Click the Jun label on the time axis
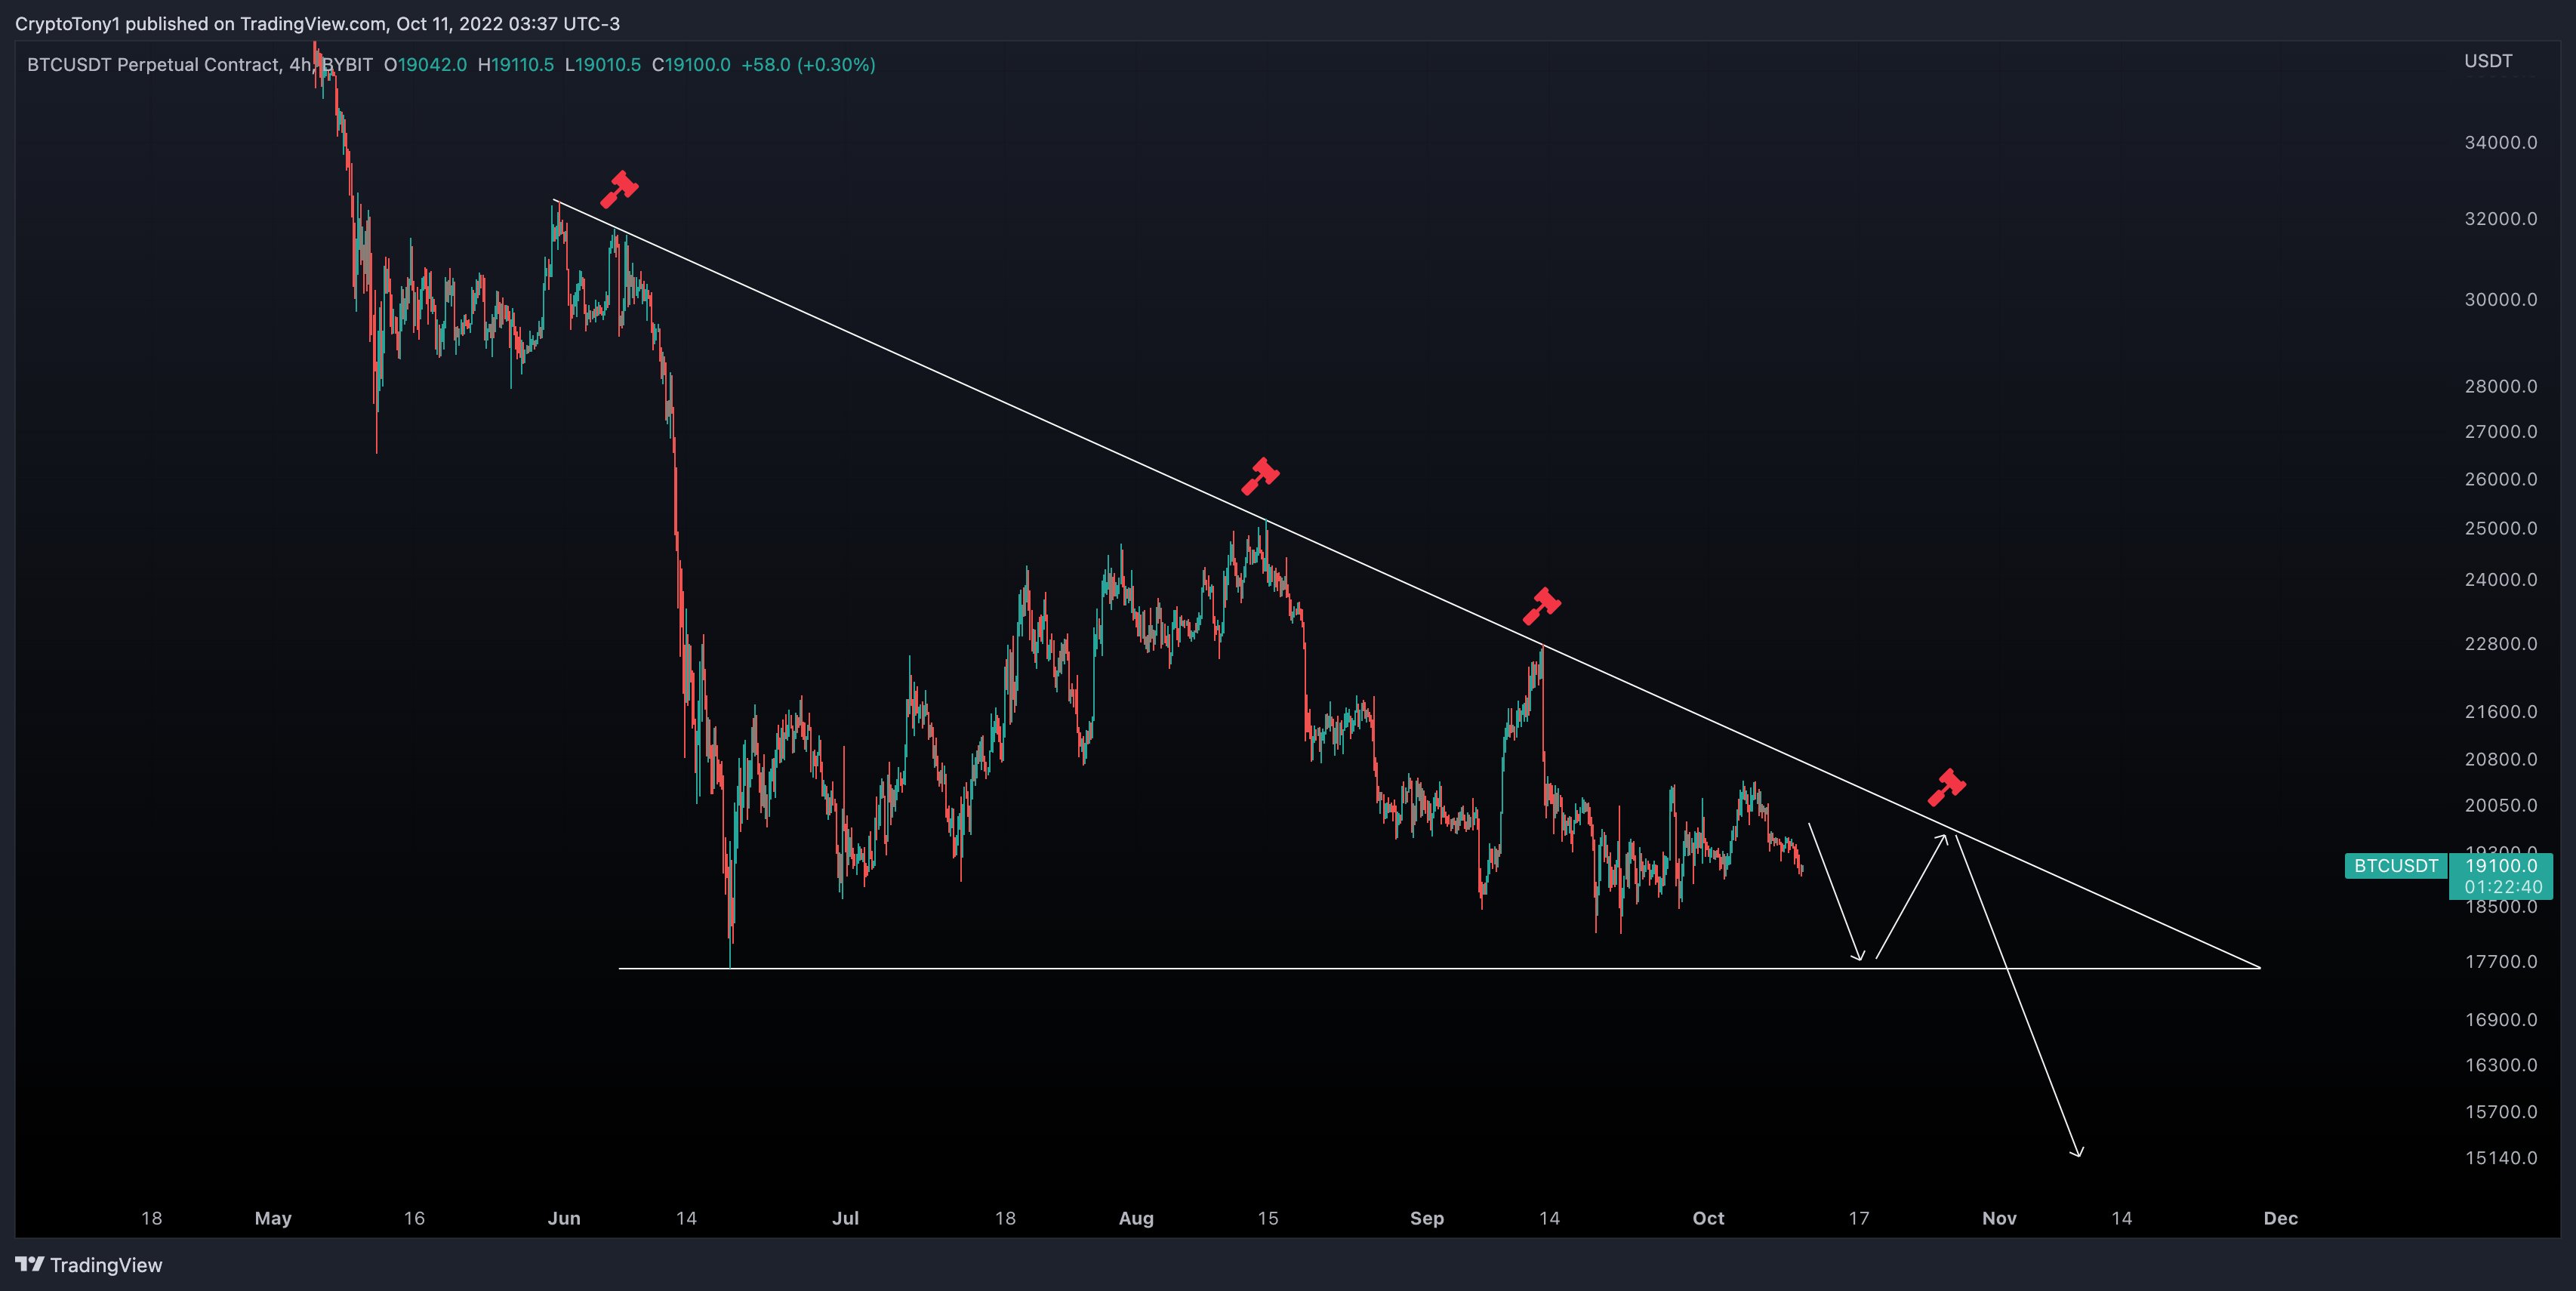The width and height of the screenshot is (2576, 1291). point(564,1218)
